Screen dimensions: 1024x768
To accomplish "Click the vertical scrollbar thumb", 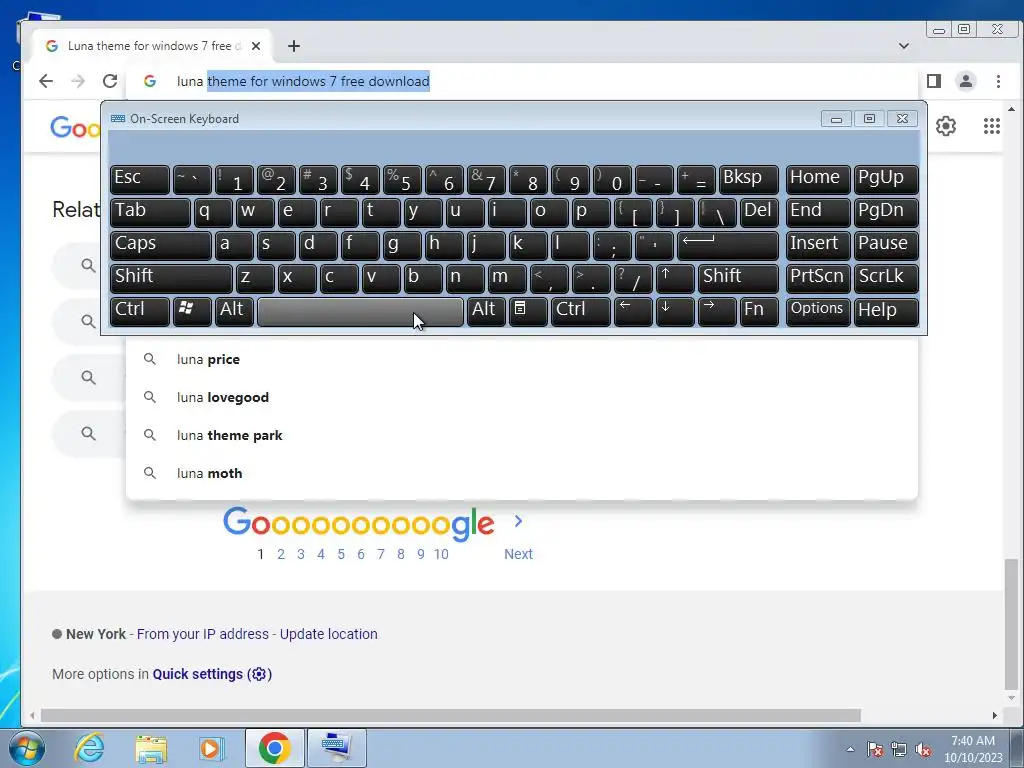I will pyautogui.click(x=1011, y=624).
